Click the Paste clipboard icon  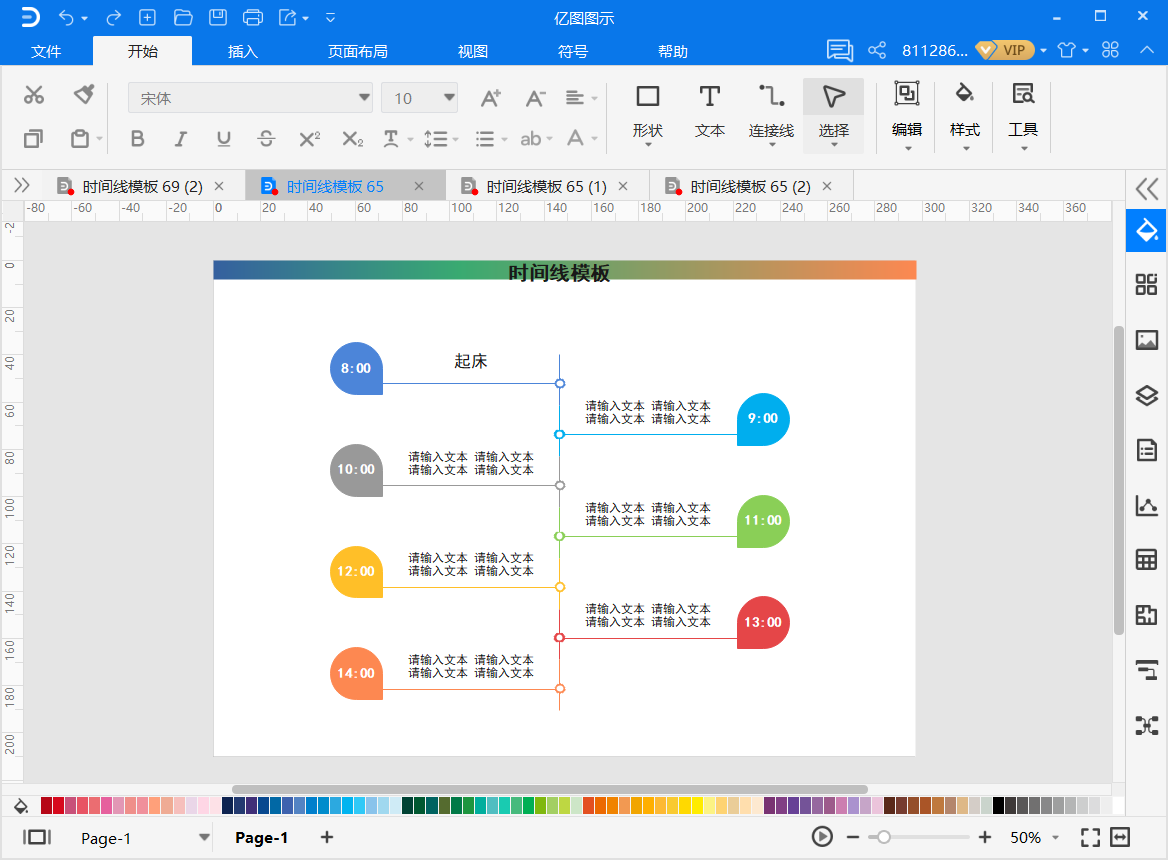tap(80, 138)
